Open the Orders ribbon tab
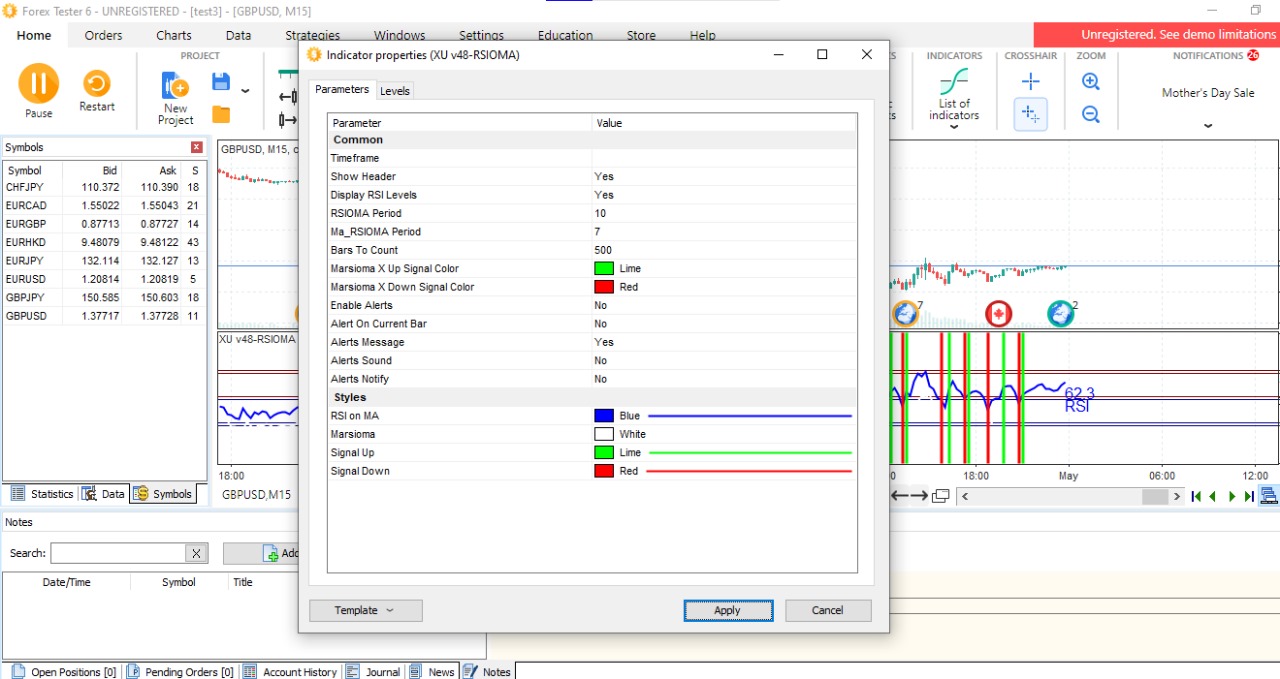Screen dimensions: 1280x679 [103, 35]
